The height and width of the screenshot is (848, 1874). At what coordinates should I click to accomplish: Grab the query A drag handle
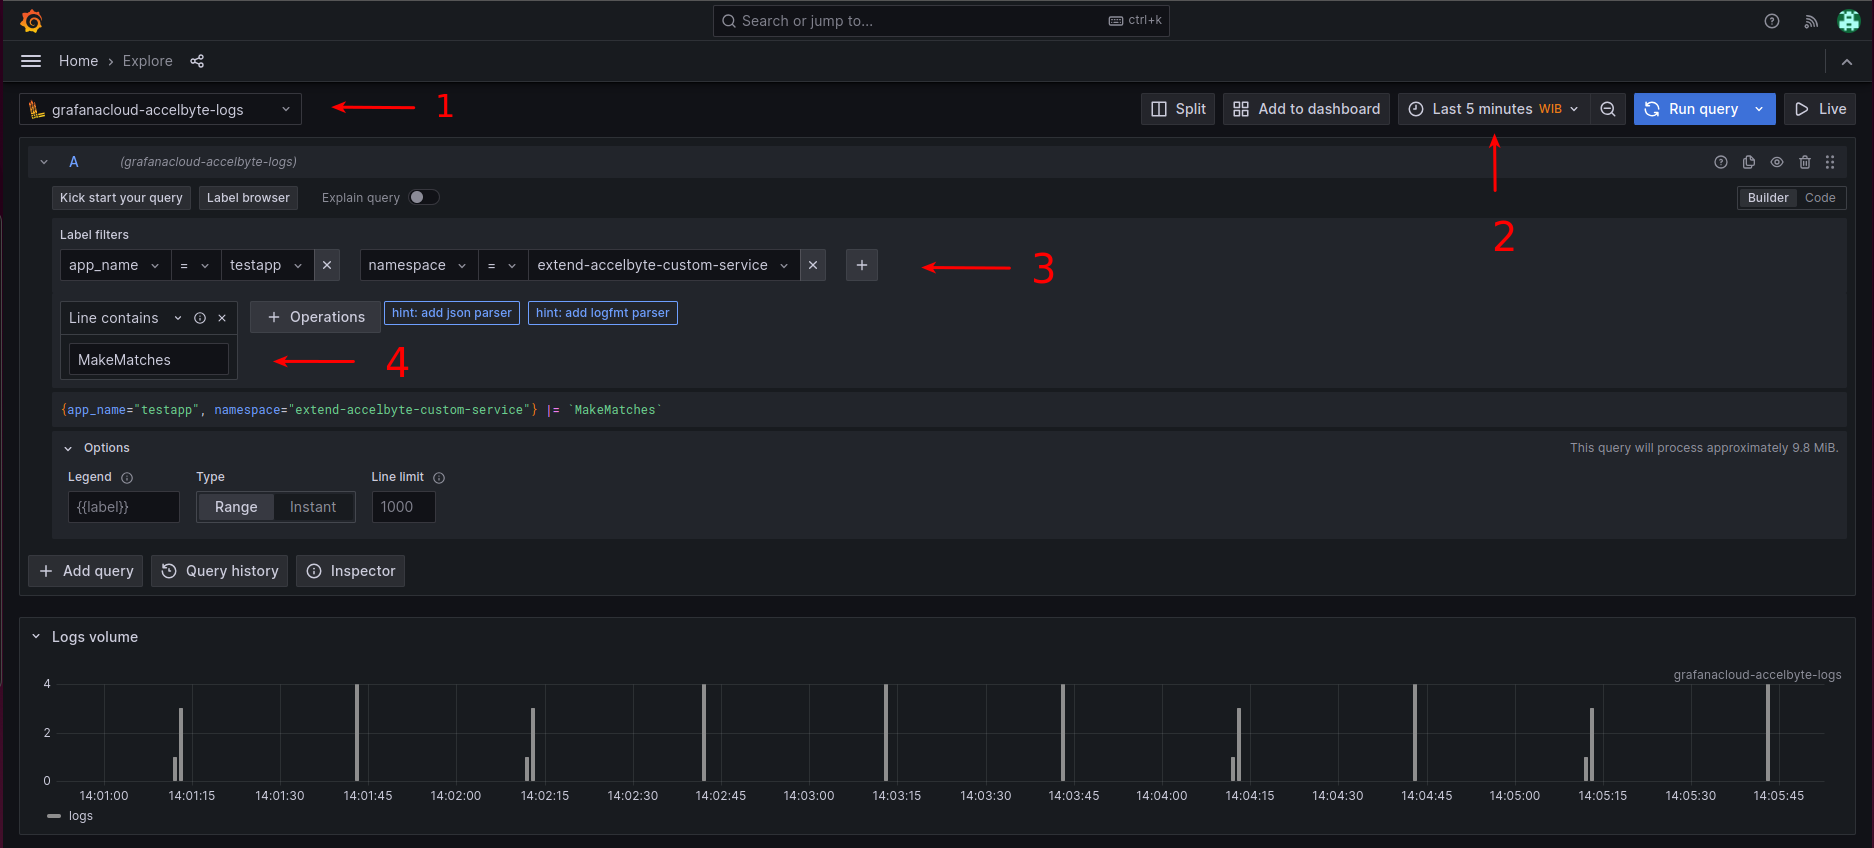point(1830,162)
